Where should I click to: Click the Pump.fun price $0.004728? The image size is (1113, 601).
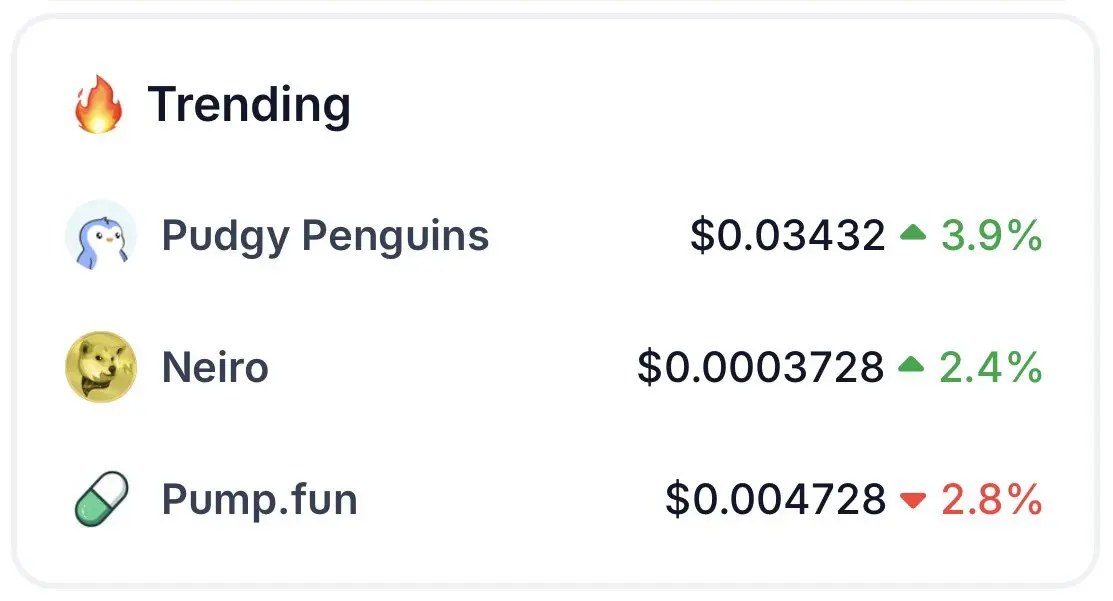click(775, 499)
